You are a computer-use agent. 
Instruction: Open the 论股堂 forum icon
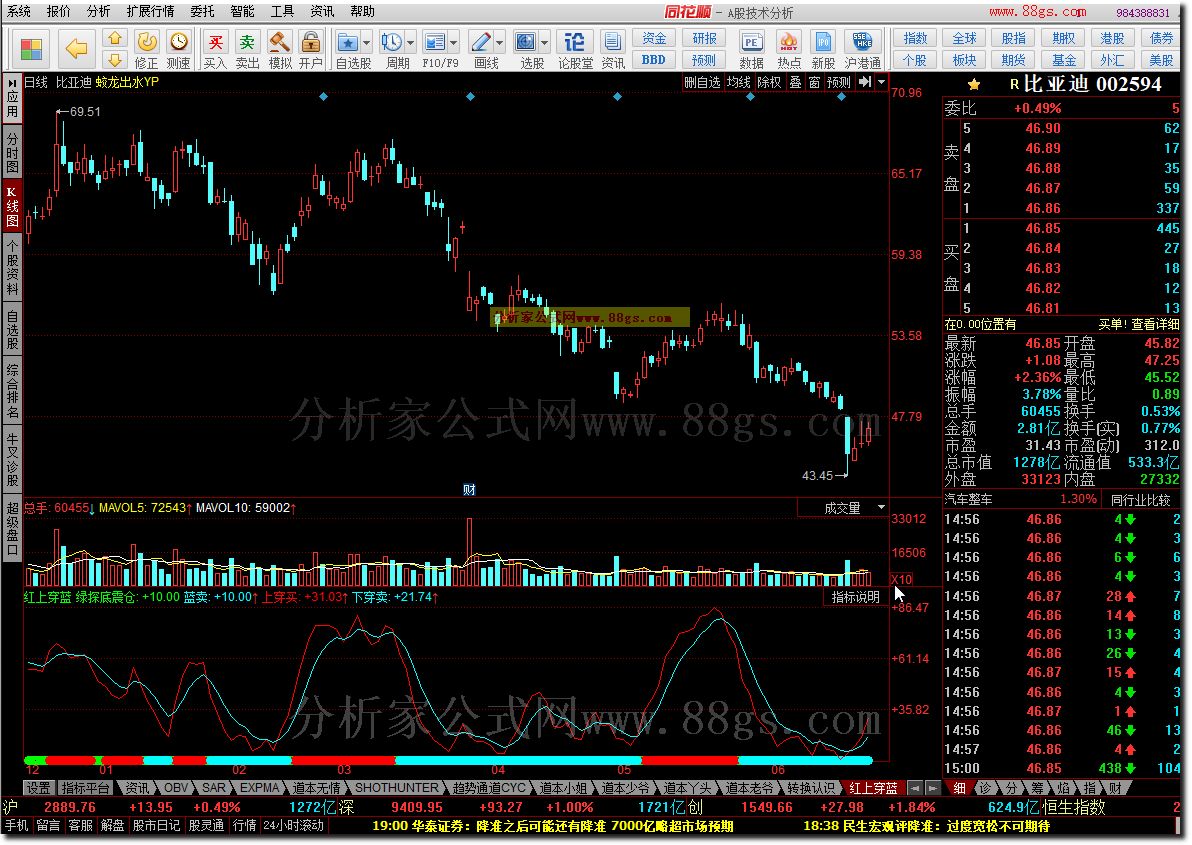pyautogui.click(x=575, y=42)
